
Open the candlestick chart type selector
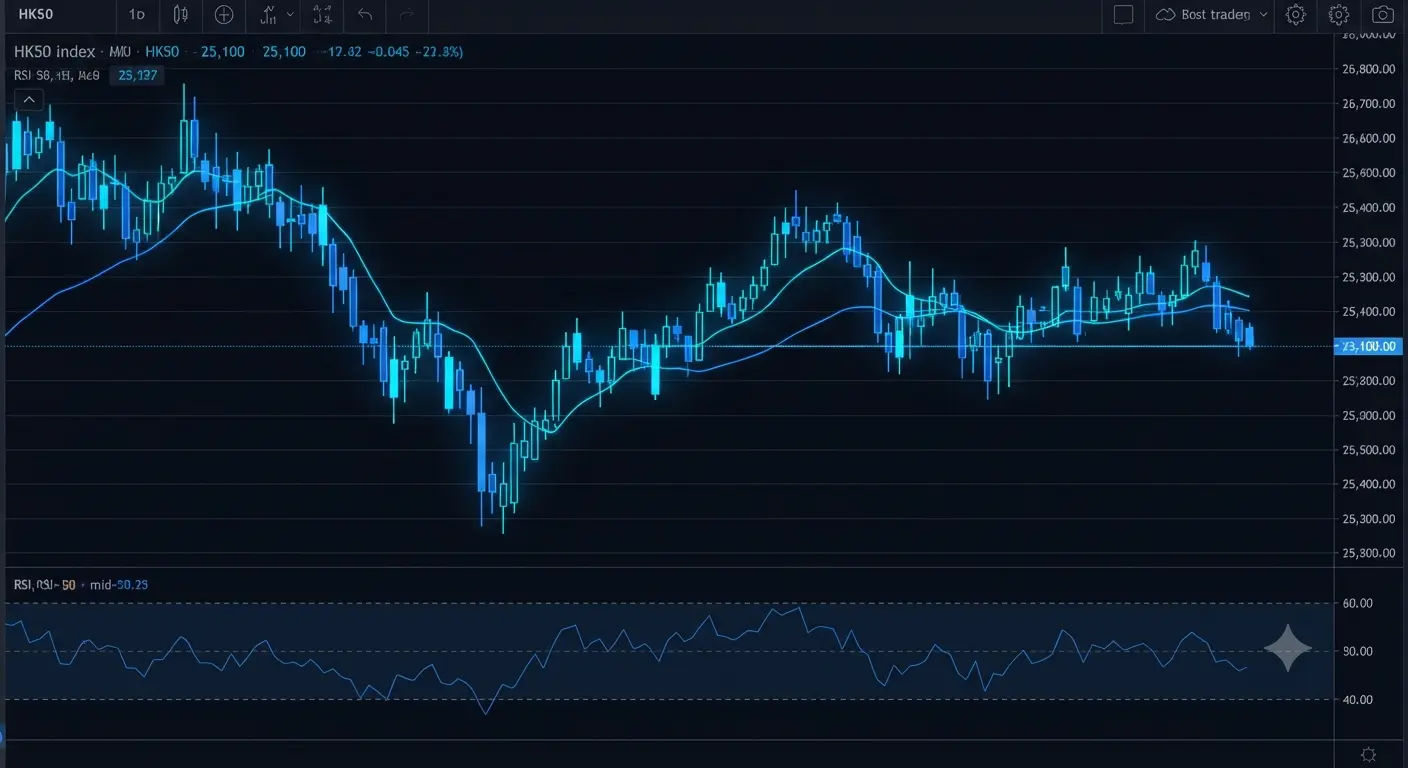point(180,15)
